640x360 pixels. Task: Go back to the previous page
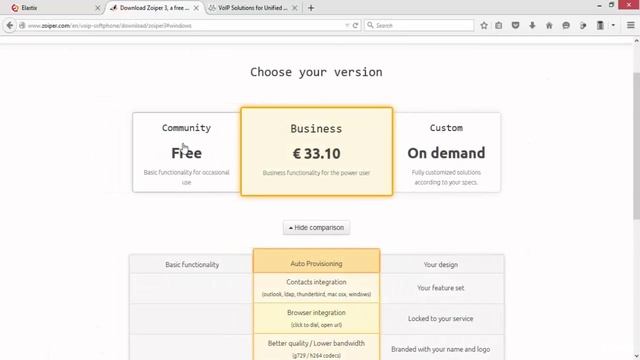pyautogui.click(x=9, y=25)
